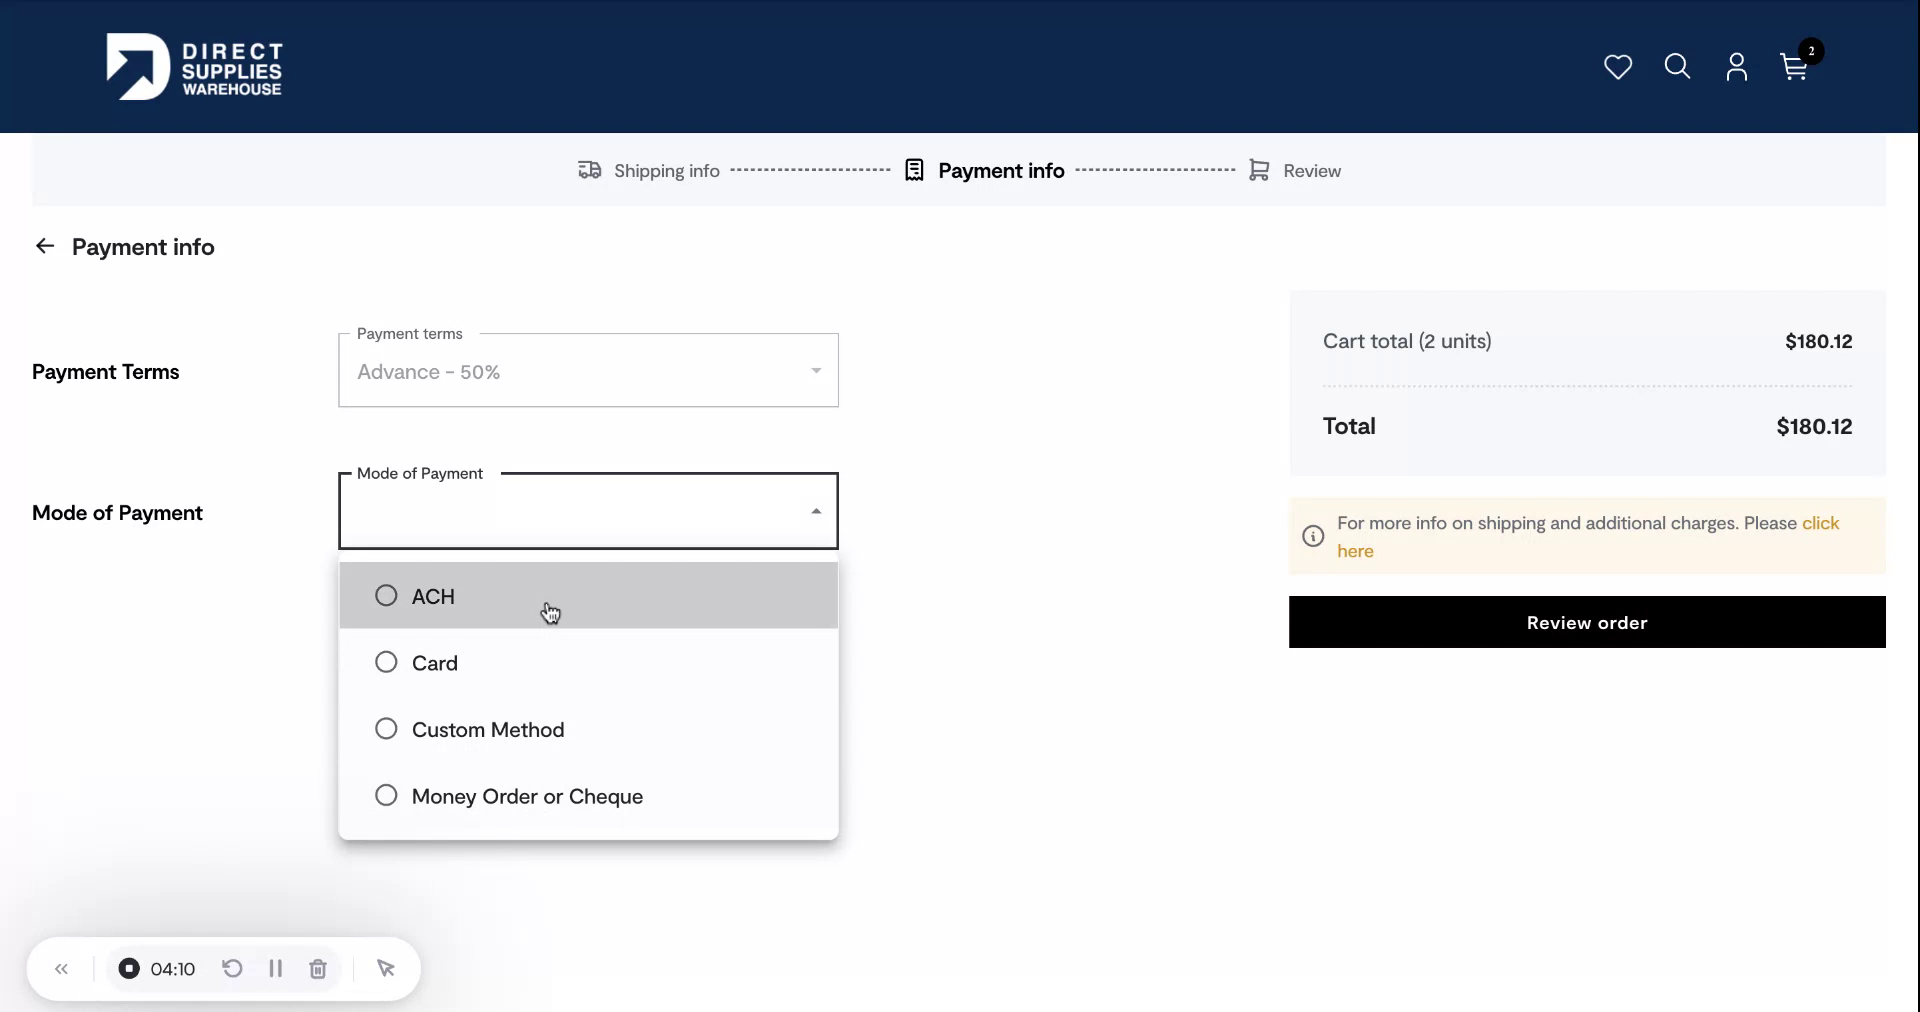Viewport: 1920px width, 1012px height.
Task: Click the search icon in the header
Action: (1676, 67)
